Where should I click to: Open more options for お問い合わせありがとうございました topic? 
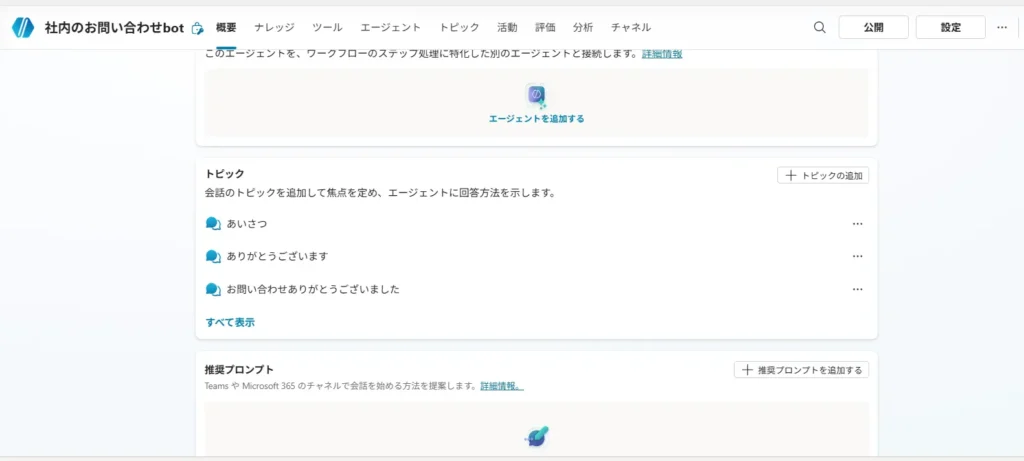(x=857, y=289)
